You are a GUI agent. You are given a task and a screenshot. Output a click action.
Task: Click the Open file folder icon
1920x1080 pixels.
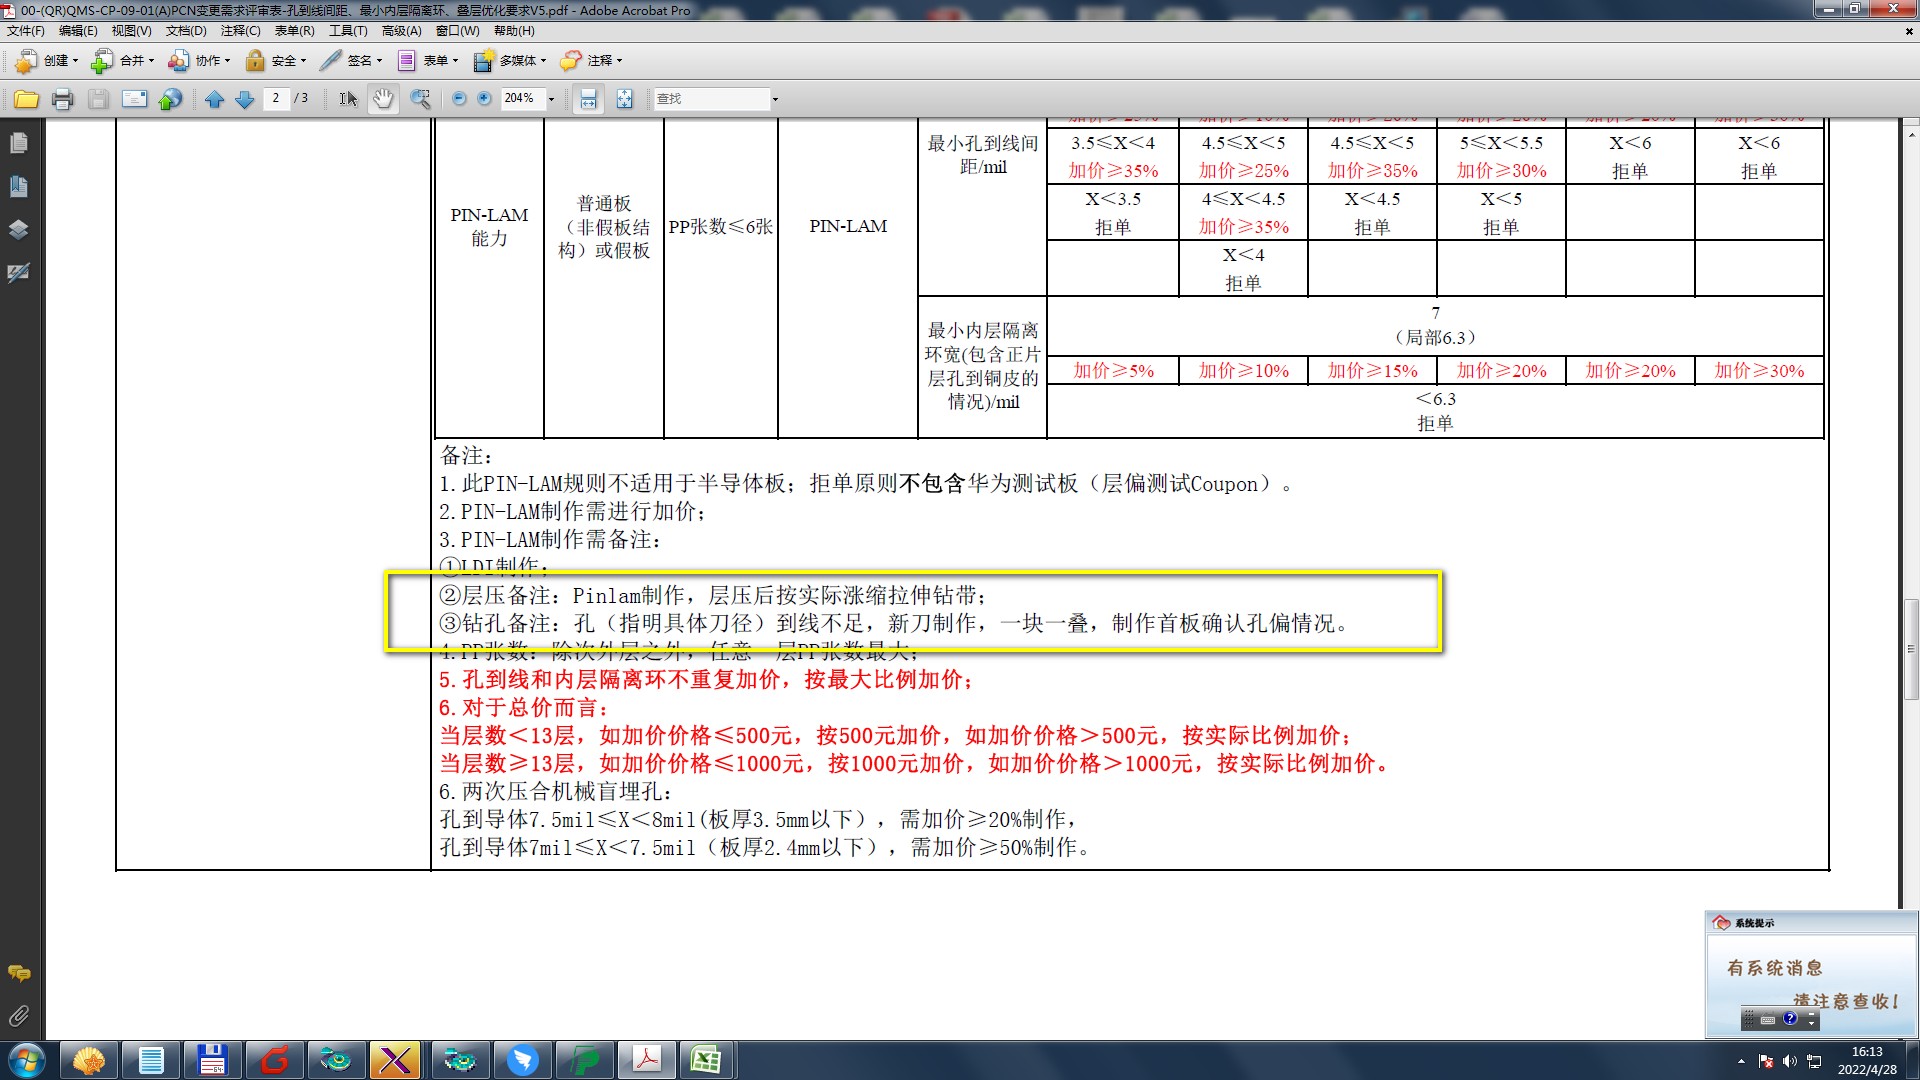click(x=27, y=99)
